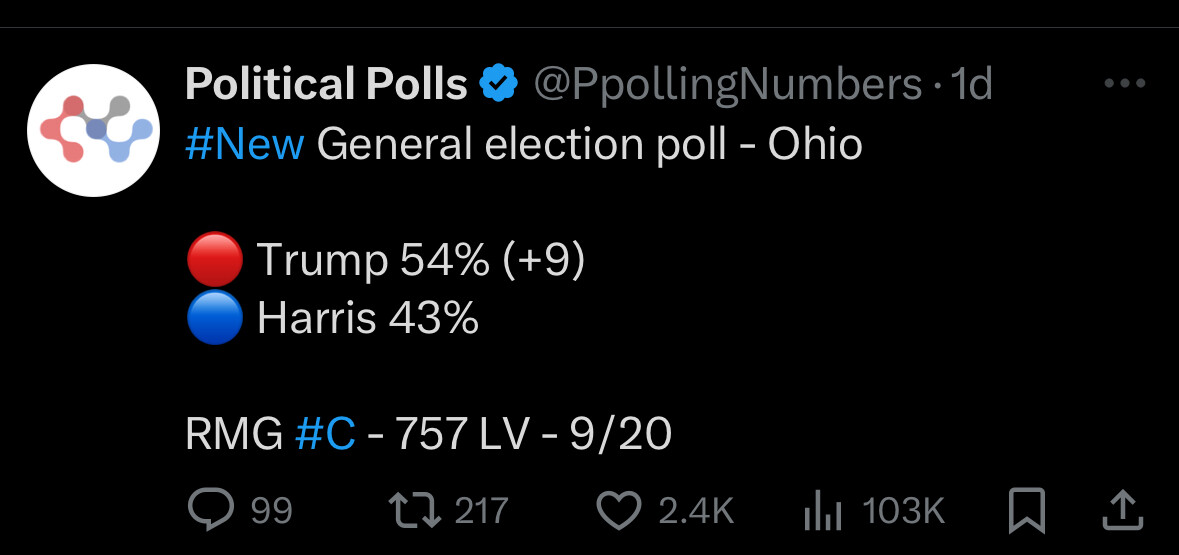The image size is (1179, 555).
Task: Open the post via Trump 54% line
Action: 385,261
